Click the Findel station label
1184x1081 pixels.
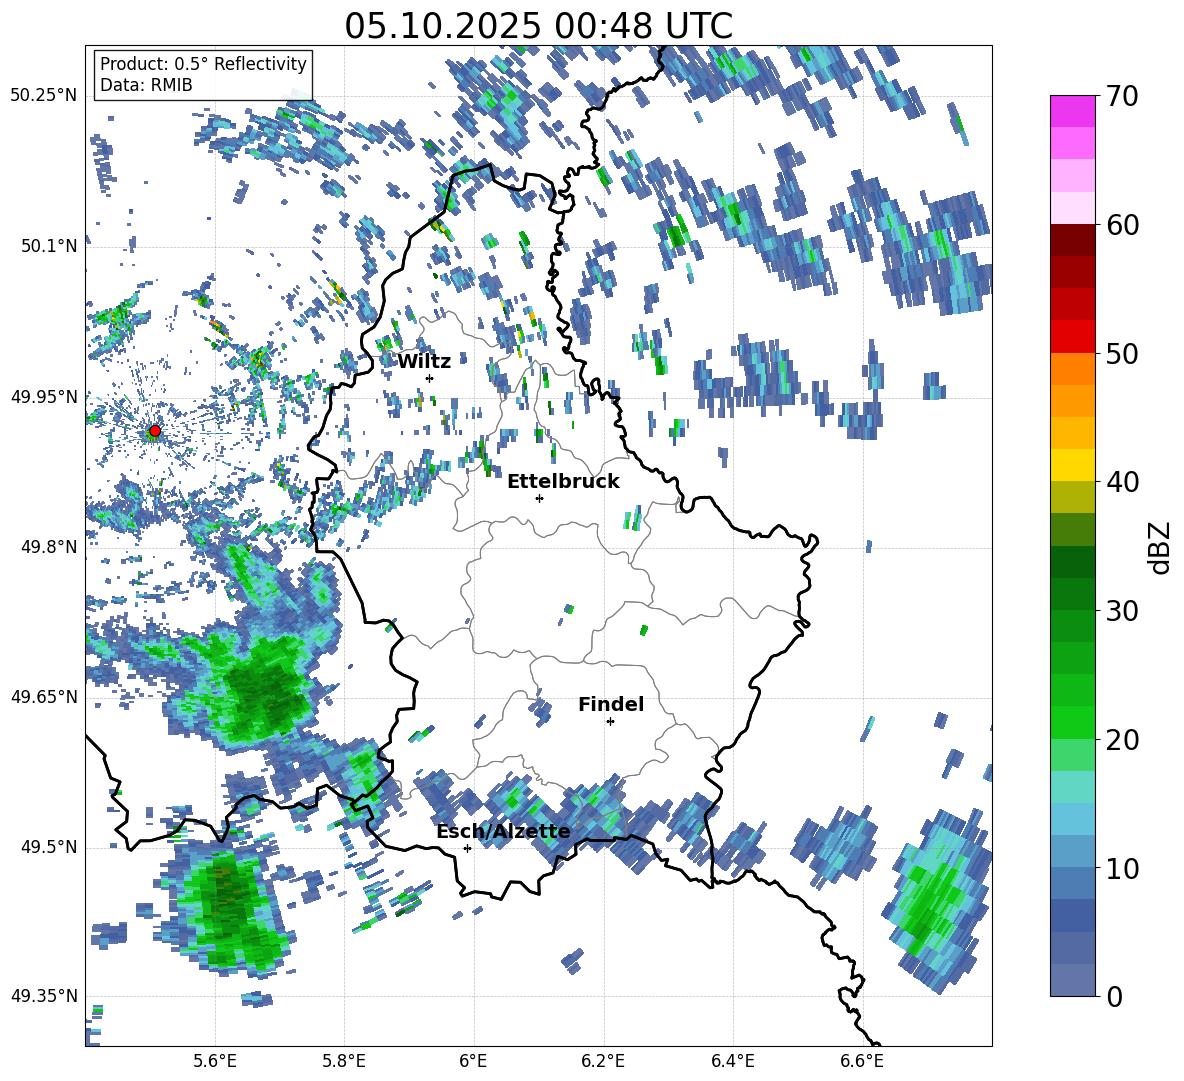611,704
